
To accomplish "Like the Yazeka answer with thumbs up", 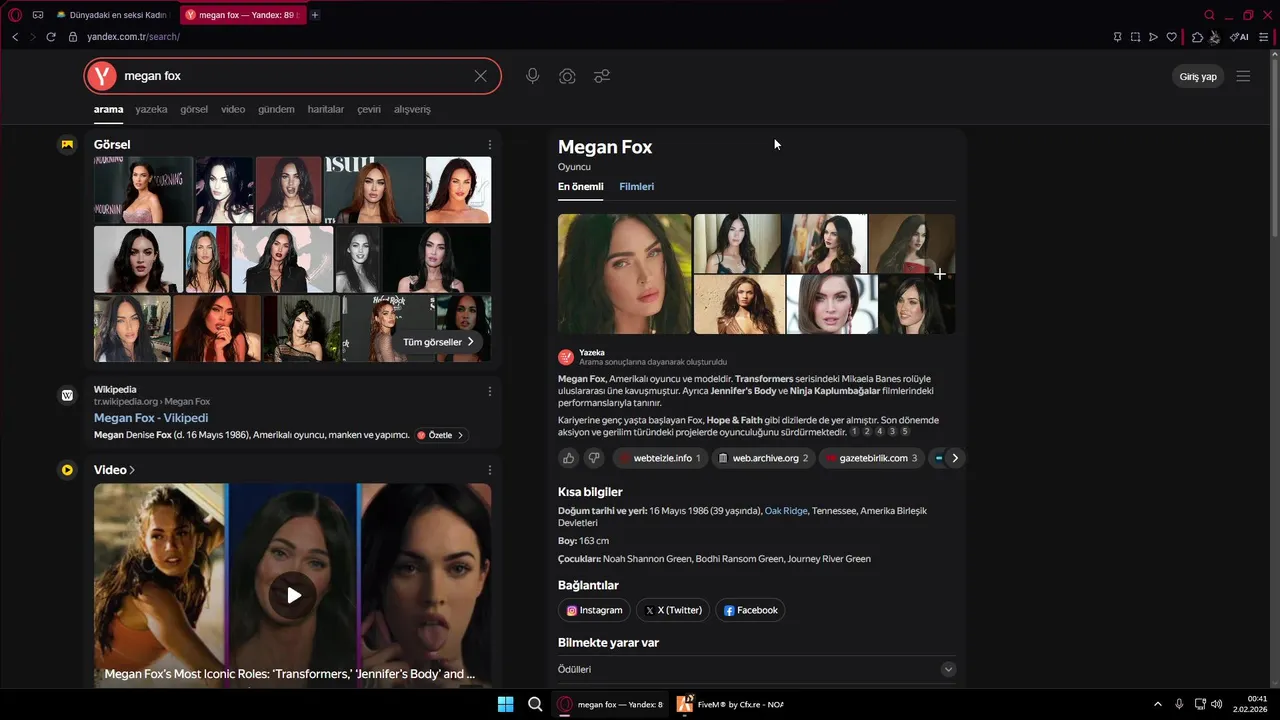I will coord(569,458).
